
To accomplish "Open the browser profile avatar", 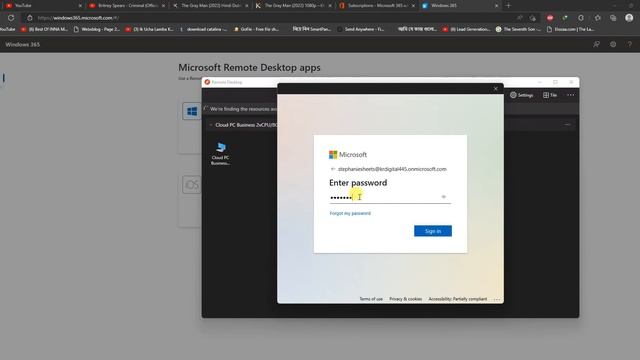I will pos(629,18).
